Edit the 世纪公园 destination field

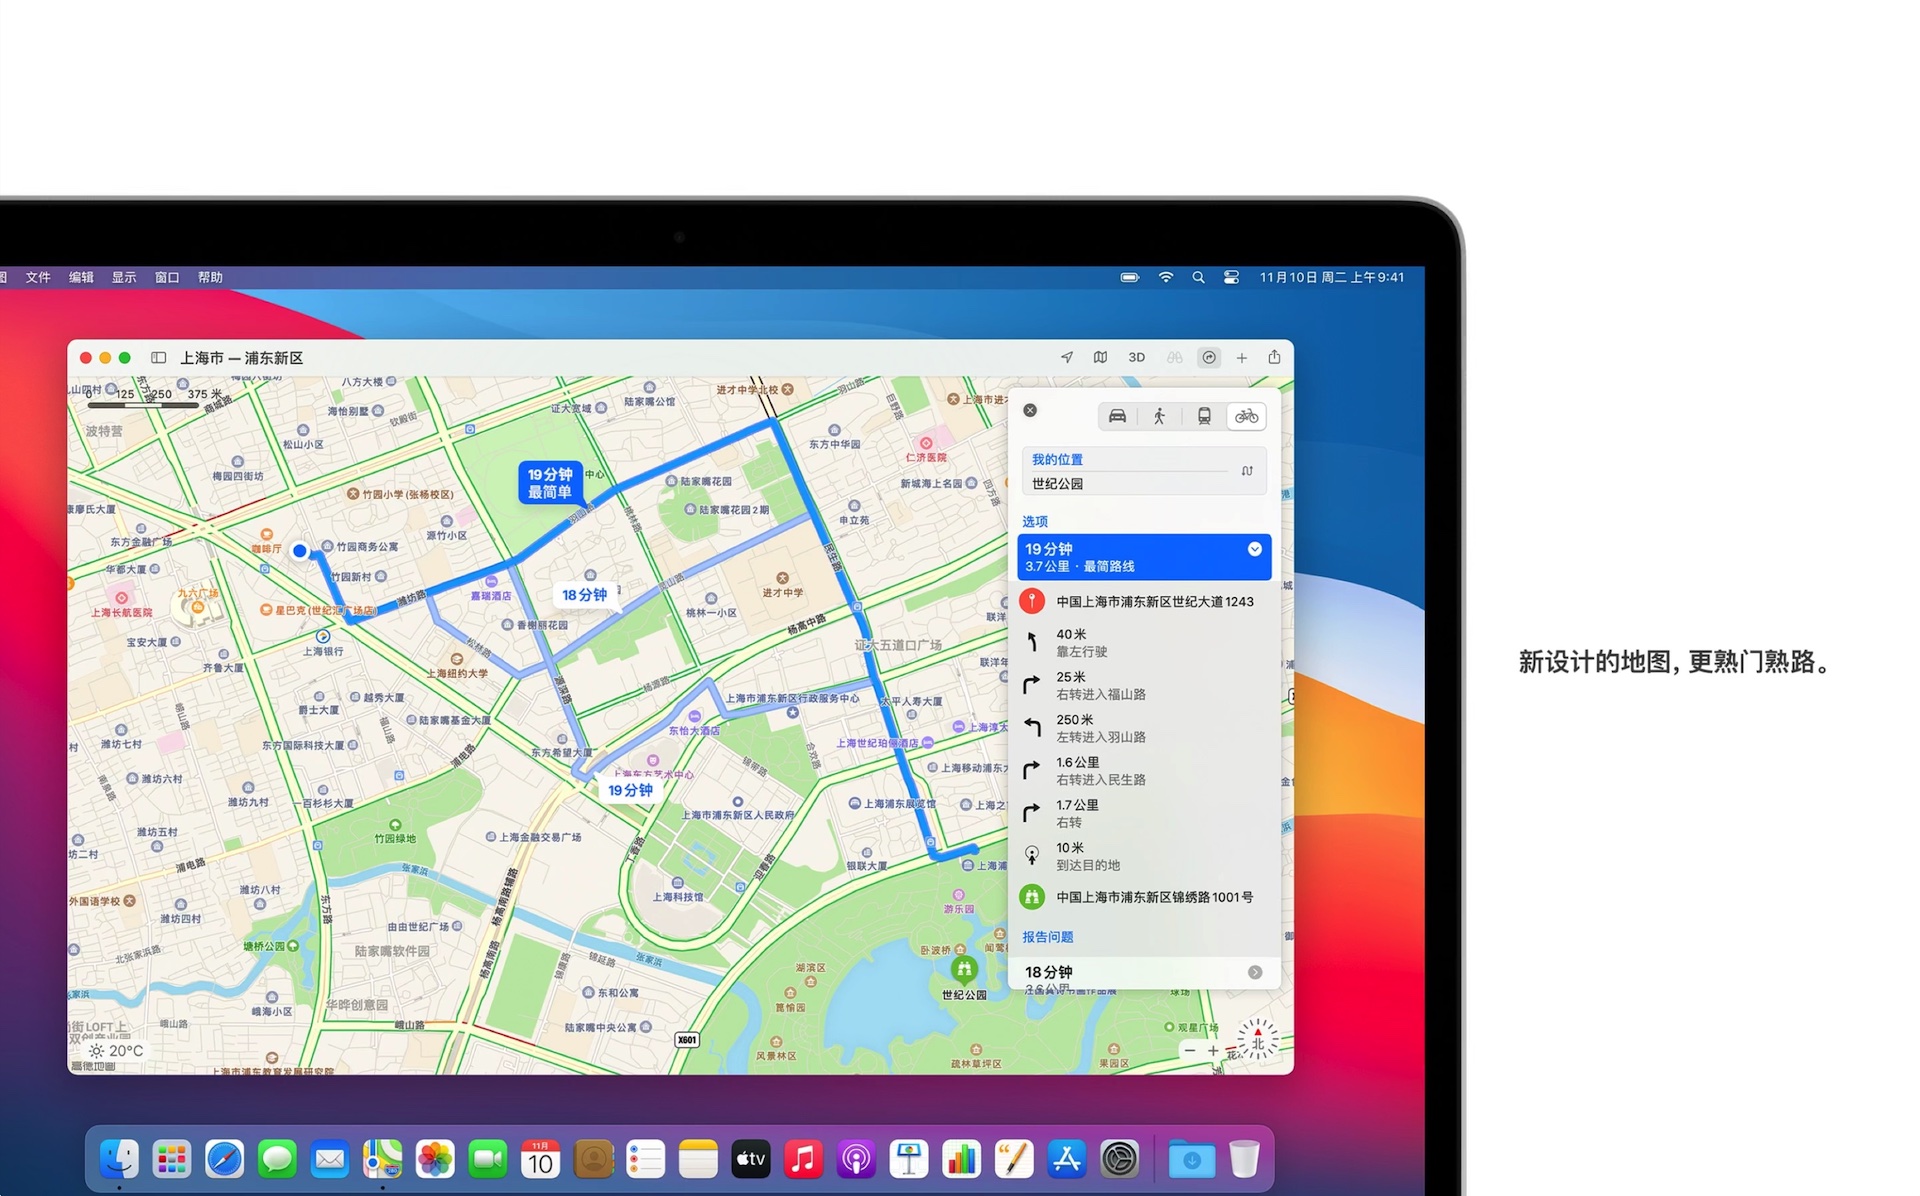[x=1128, y=484]
